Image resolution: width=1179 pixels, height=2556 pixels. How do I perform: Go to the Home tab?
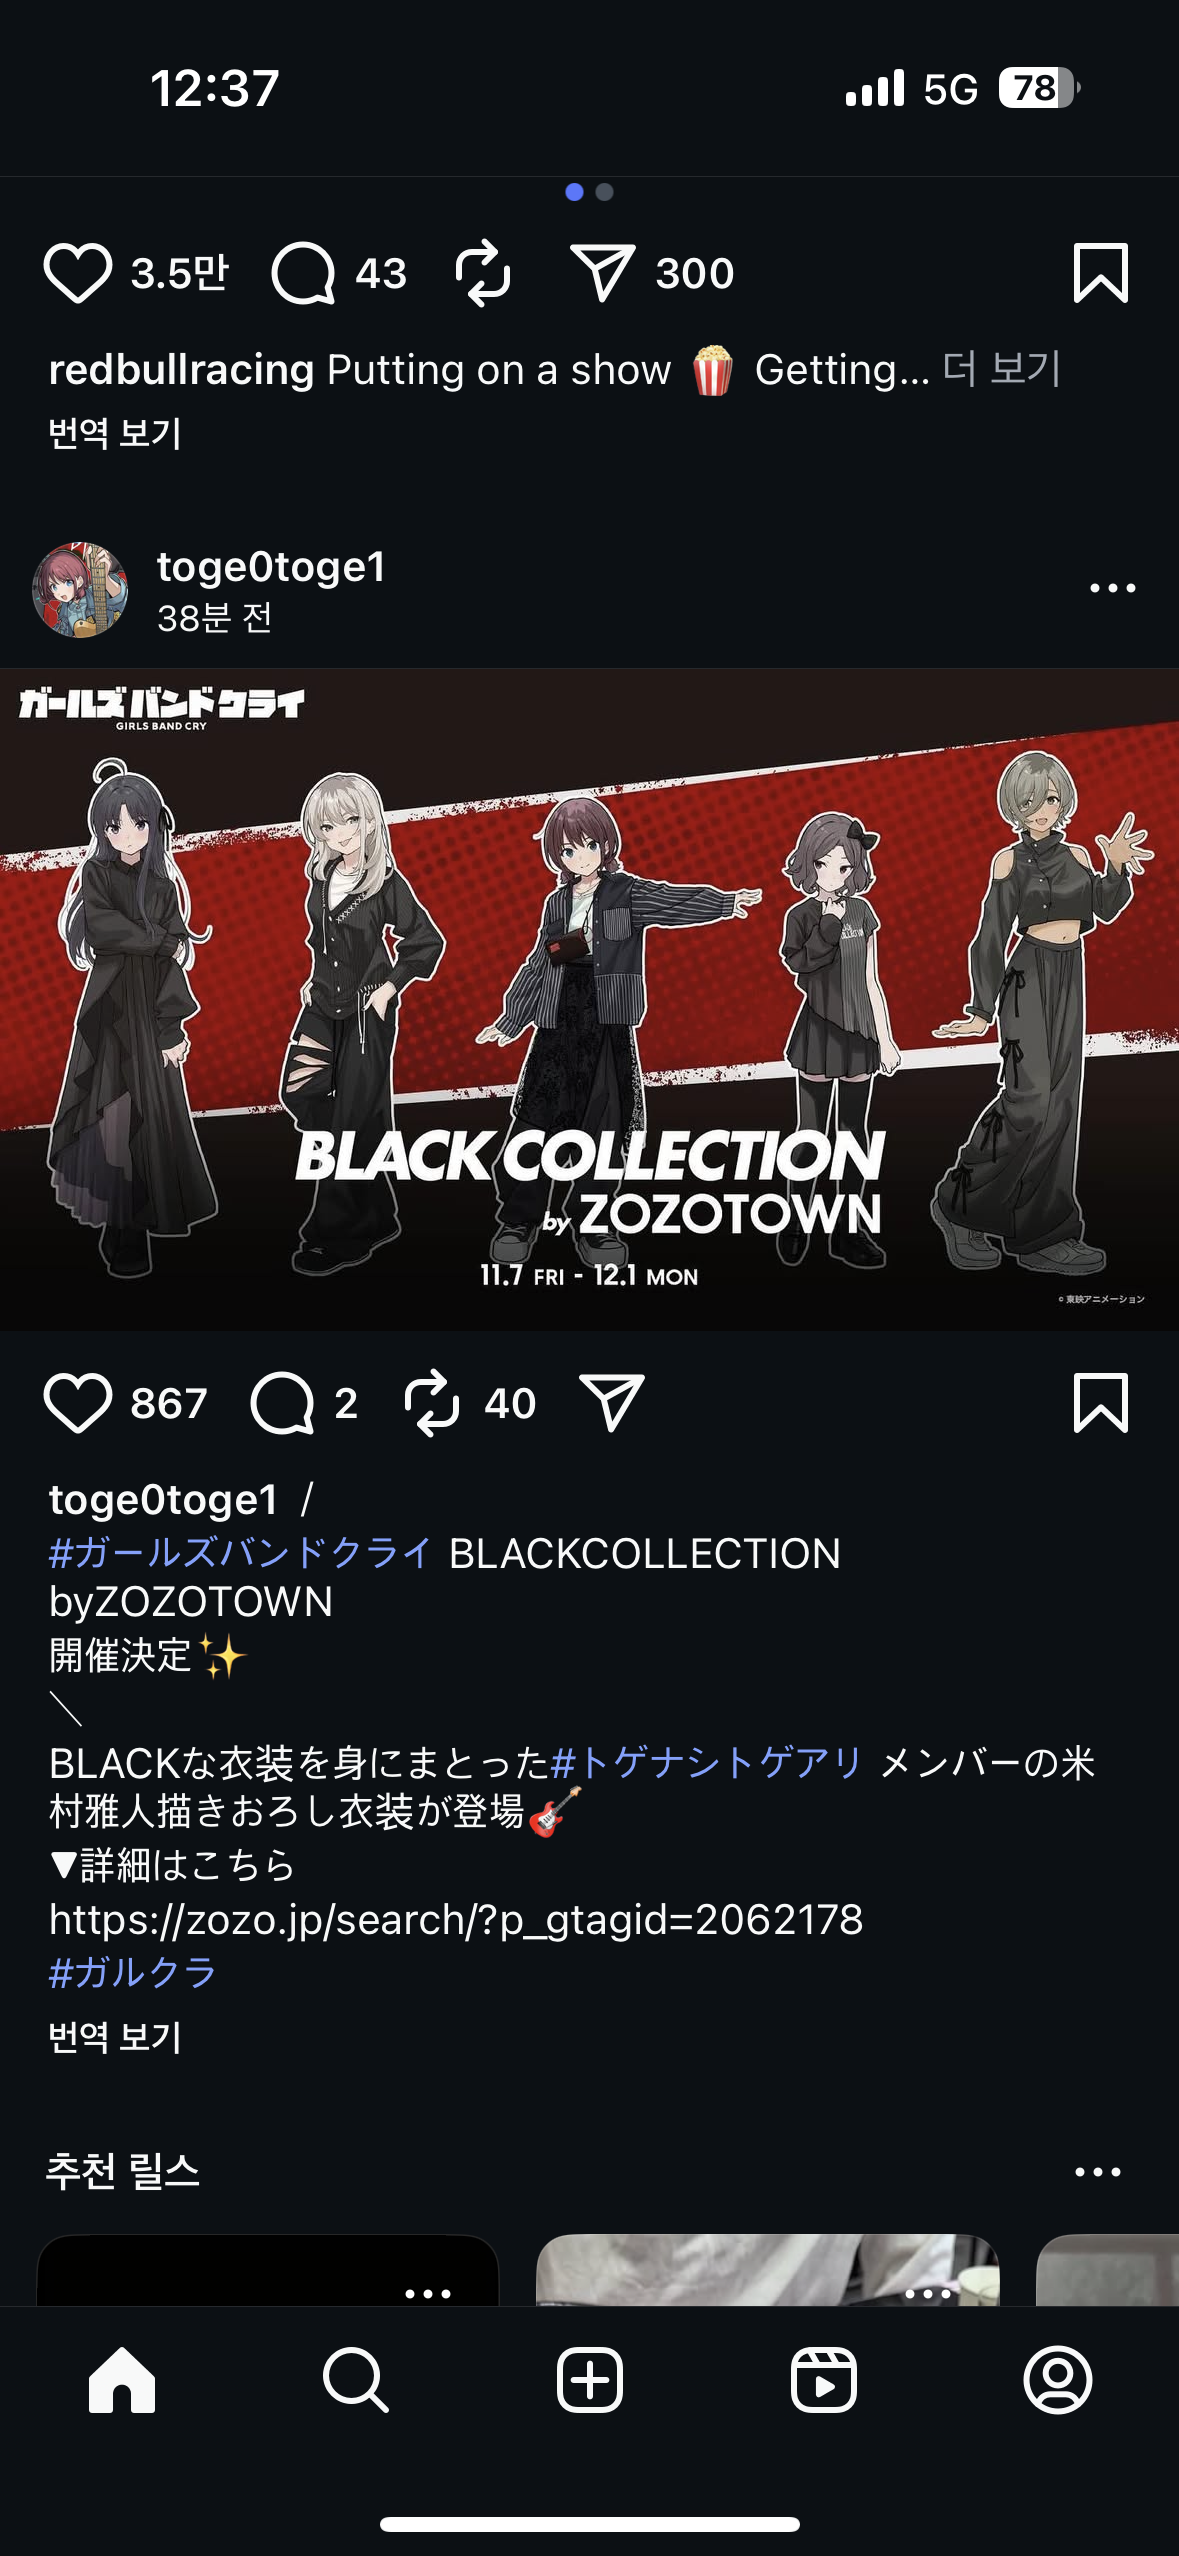click(x=122, y=2380)
